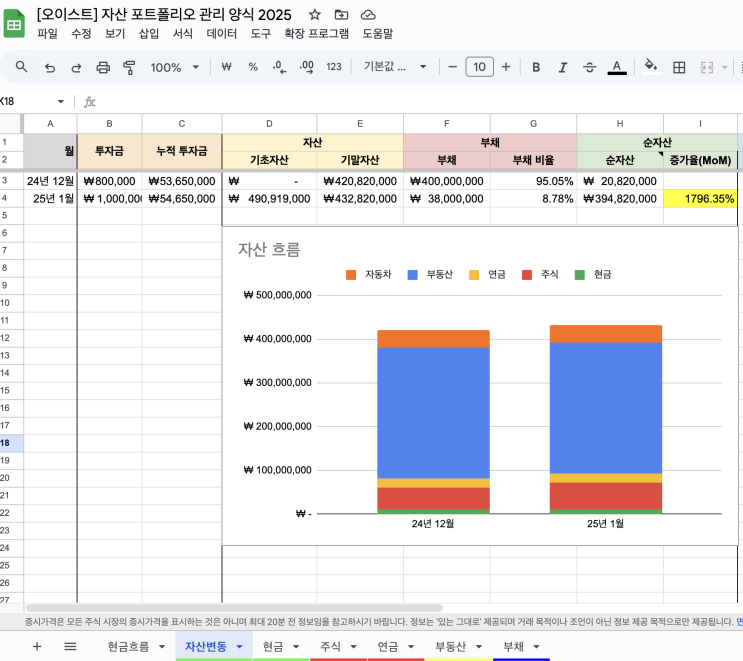
Task: Select cell with ₩420,820,000
Action: tap(360, 181)
